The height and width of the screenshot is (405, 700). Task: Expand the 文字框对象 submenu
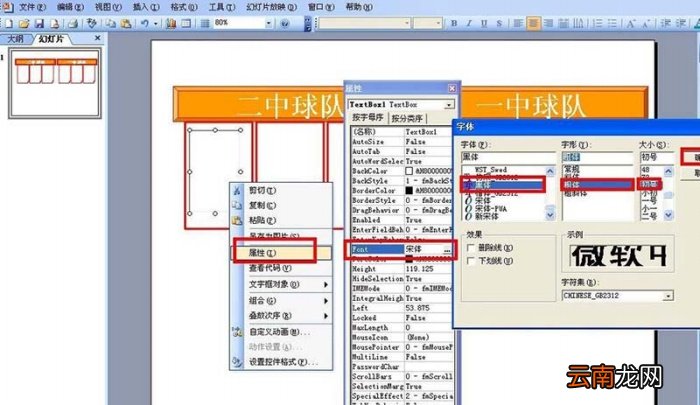tap(287, 284)
